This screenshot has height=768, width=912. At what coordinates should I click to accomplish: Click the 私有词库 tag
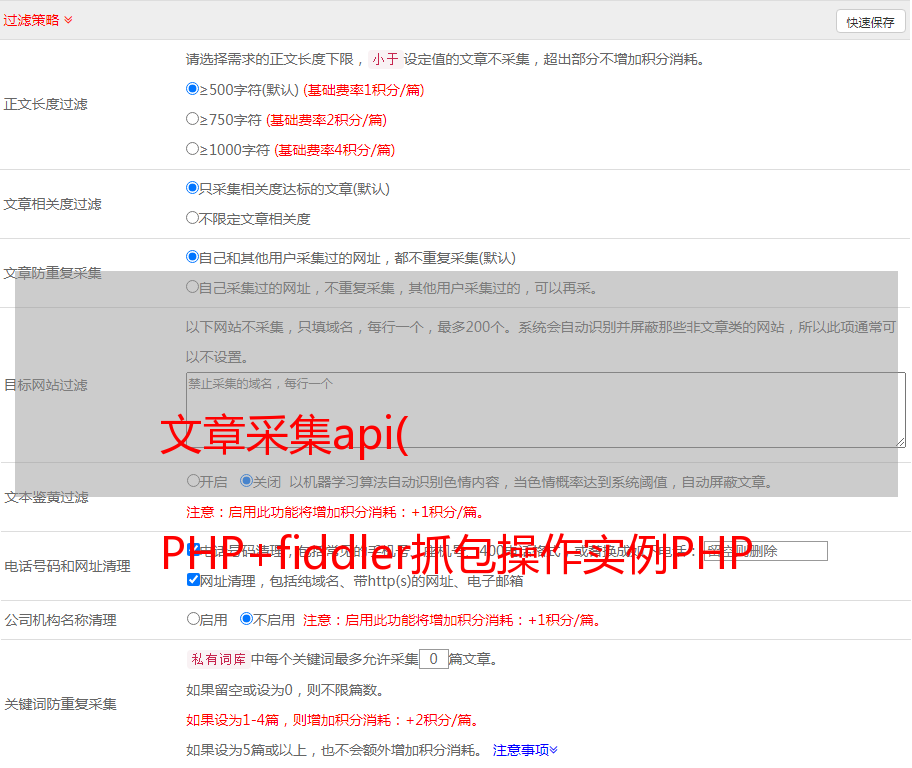(219, 659)
